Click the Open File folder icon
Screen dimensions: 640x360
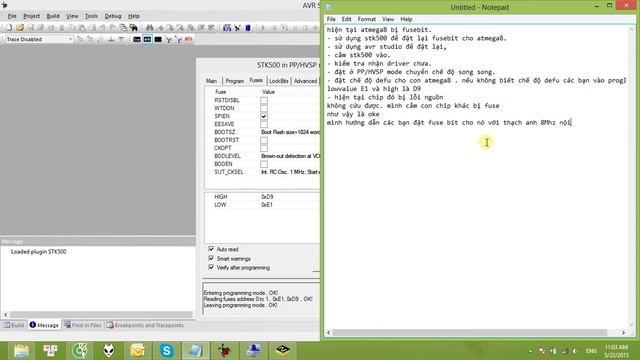tap(19, 28)
